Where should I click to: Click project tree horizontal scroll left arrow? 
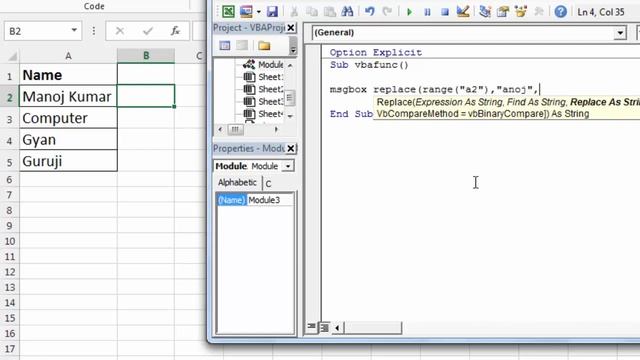click(220, 129)
